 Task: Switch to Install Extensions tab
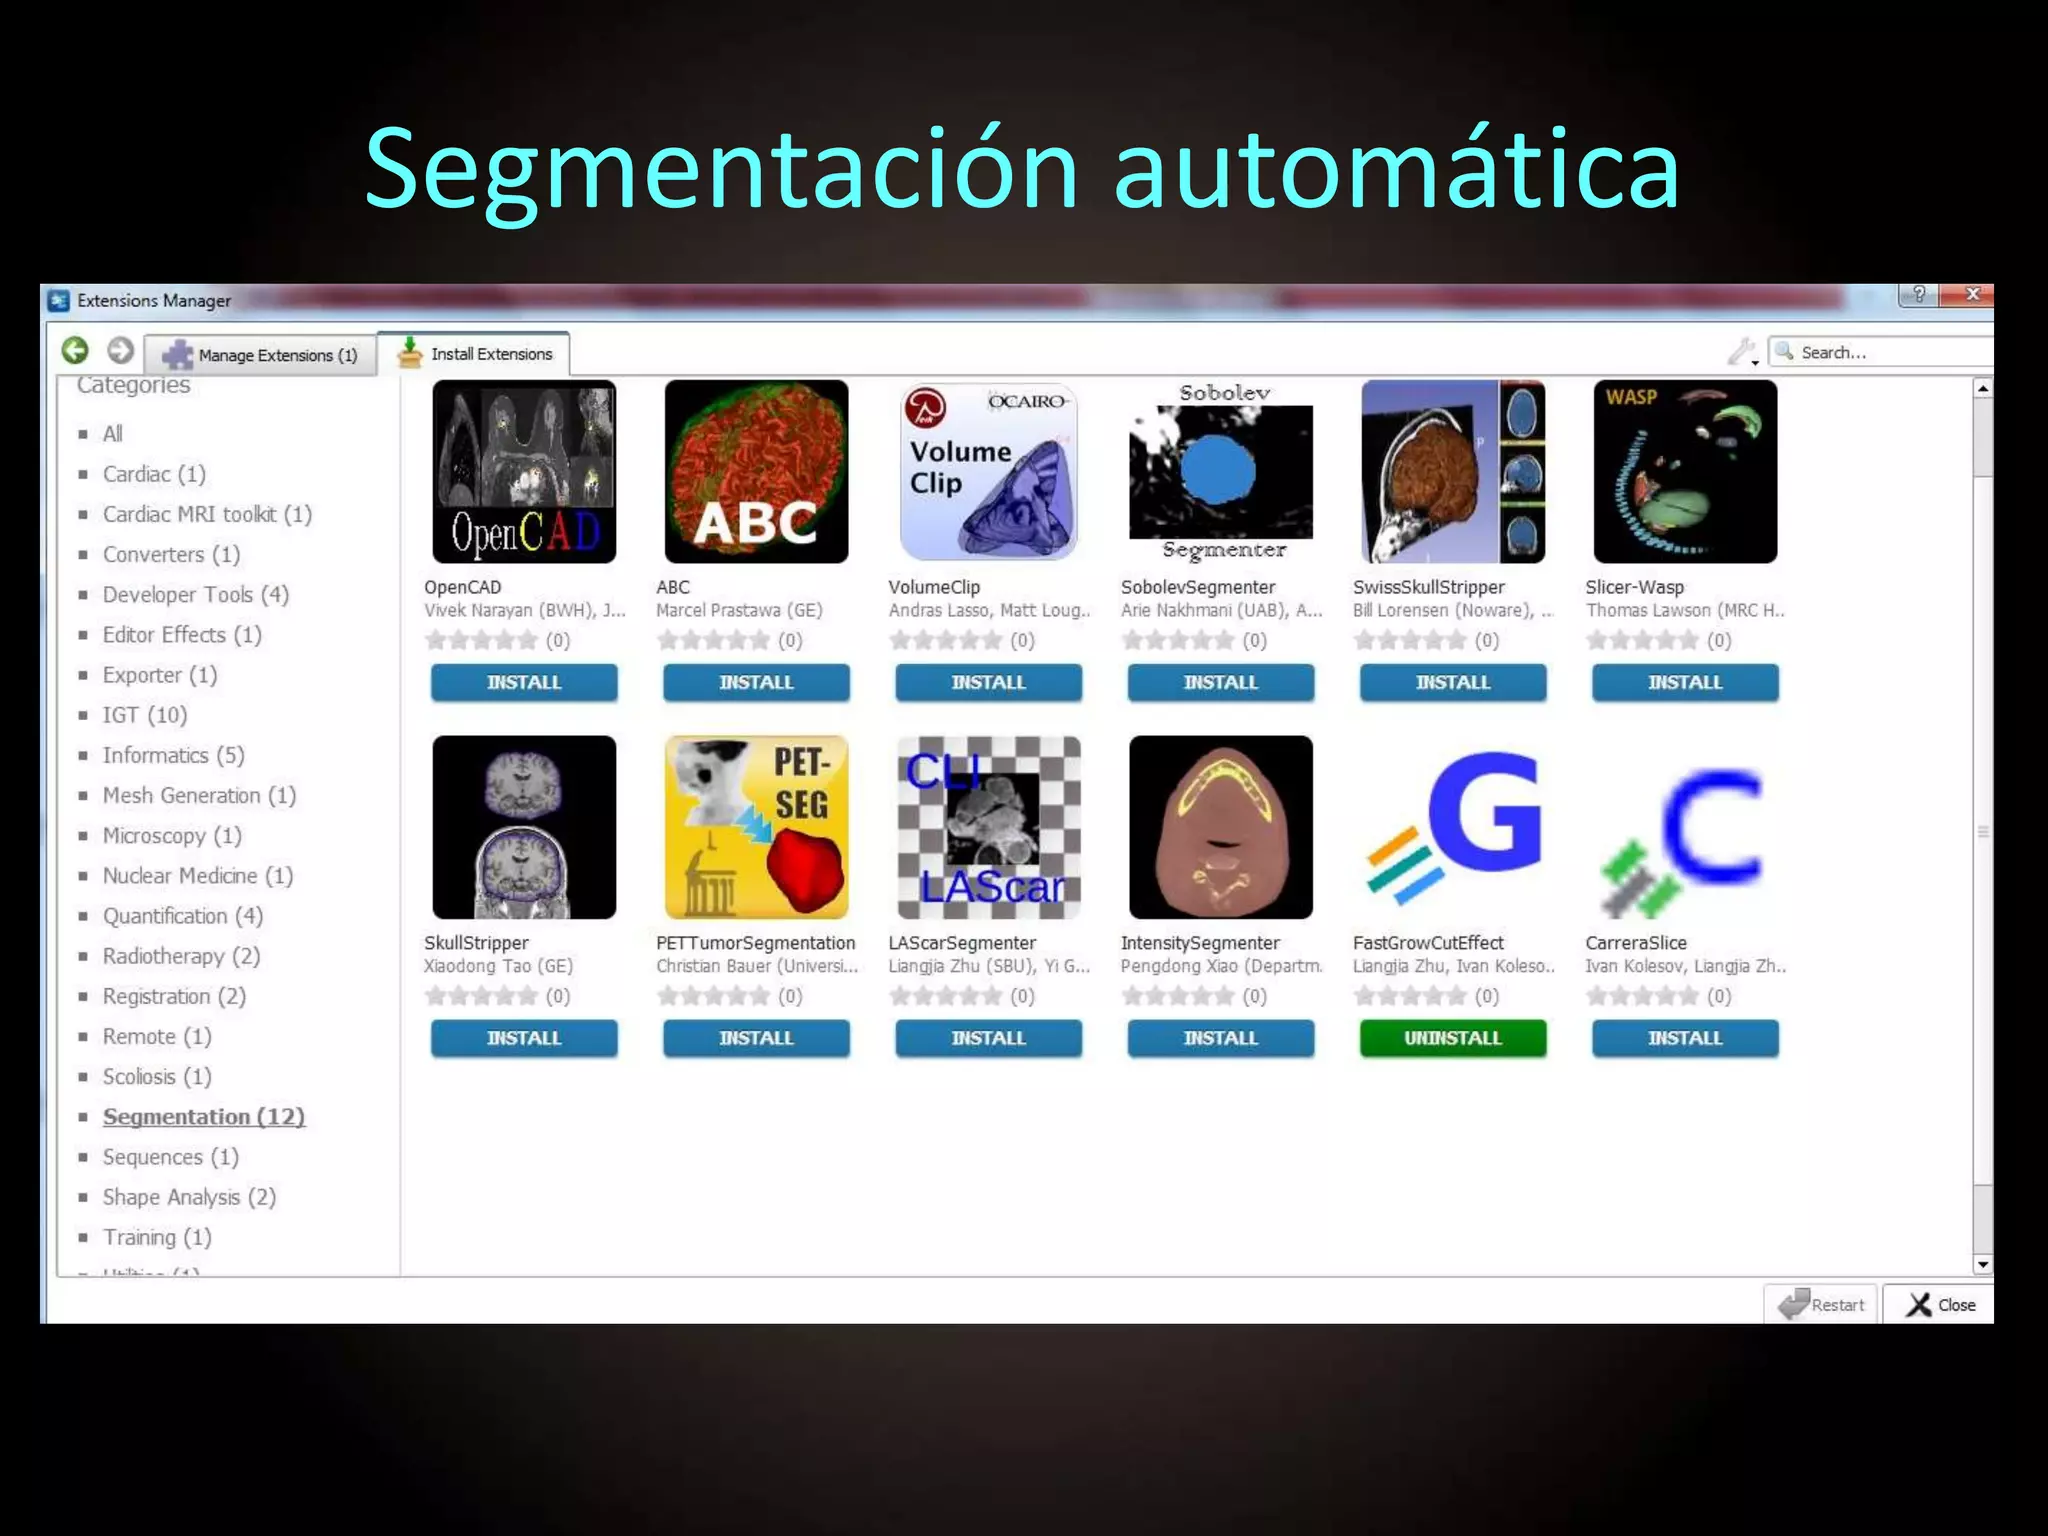point(474,354)
